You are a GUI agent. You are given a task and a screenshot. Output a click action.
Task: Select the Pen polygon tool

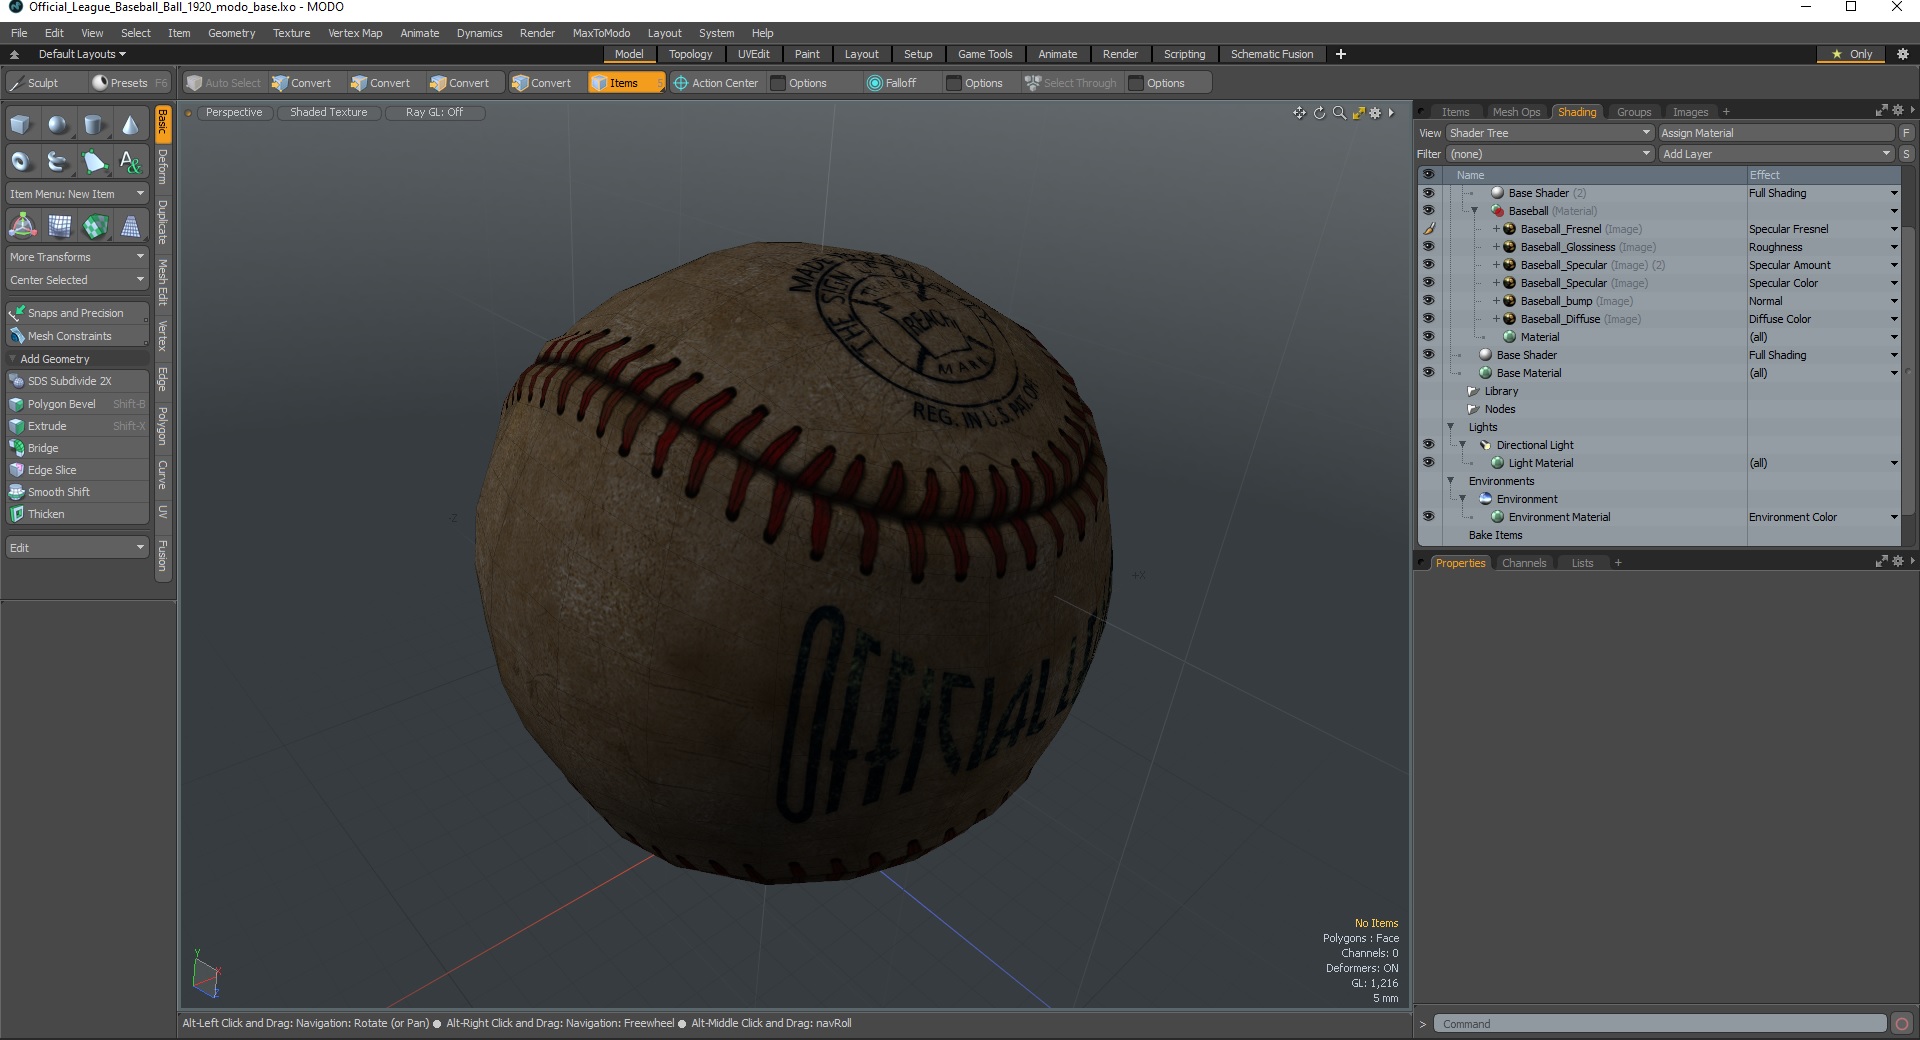pos(94,161)
